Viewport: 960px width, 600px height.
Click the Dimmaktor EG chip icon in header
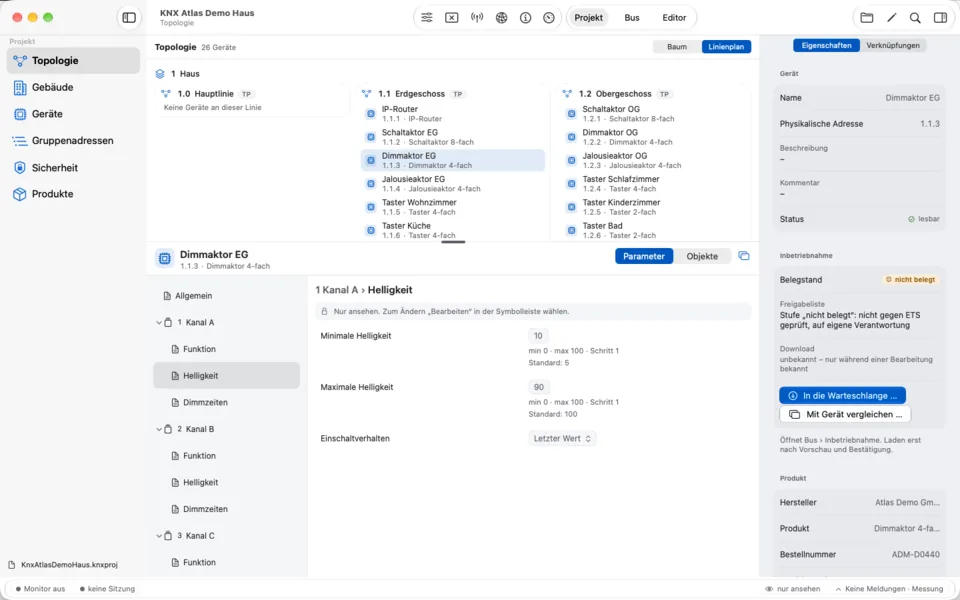(165, 259)
